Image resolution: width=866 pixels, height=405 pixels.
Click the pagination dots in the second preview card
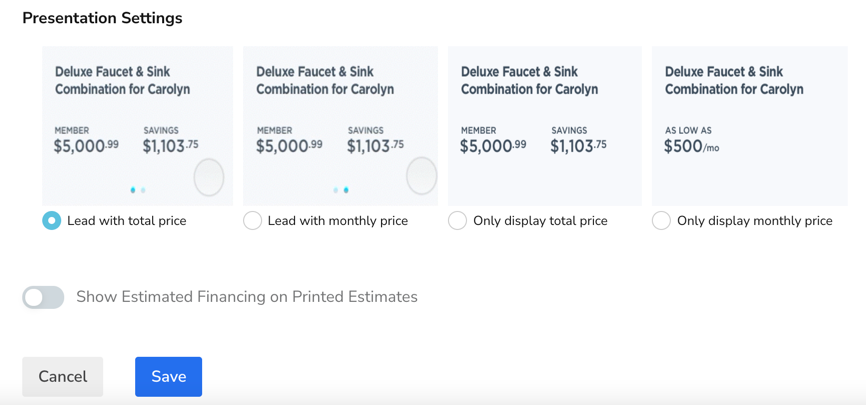[x=341, y=190]
